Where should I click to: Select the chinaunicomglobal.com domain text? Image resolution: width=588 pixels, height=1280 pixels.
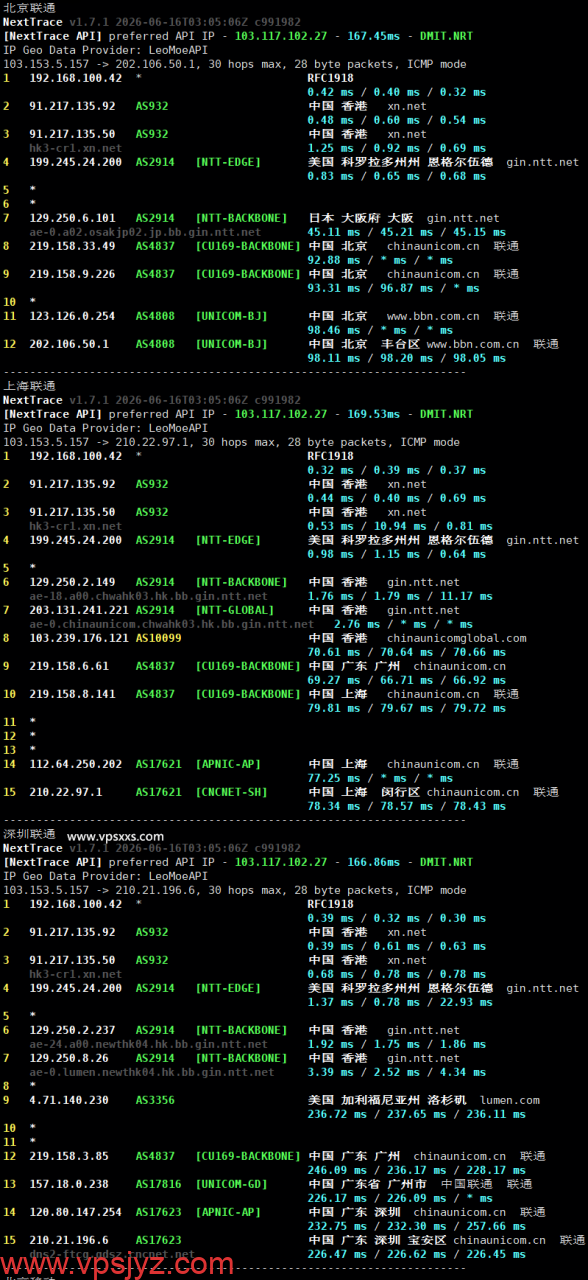click(x=456, y=638)
